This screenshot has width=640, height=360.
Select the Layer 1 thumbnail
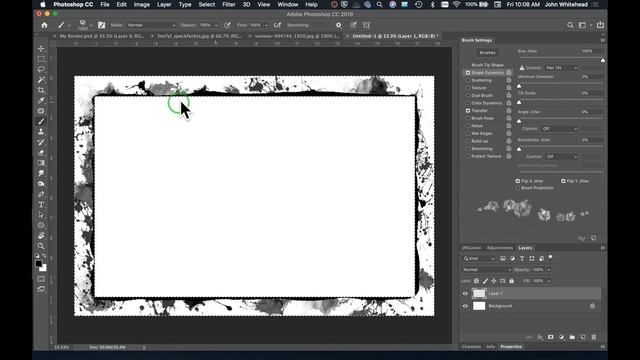coord(479,293)
